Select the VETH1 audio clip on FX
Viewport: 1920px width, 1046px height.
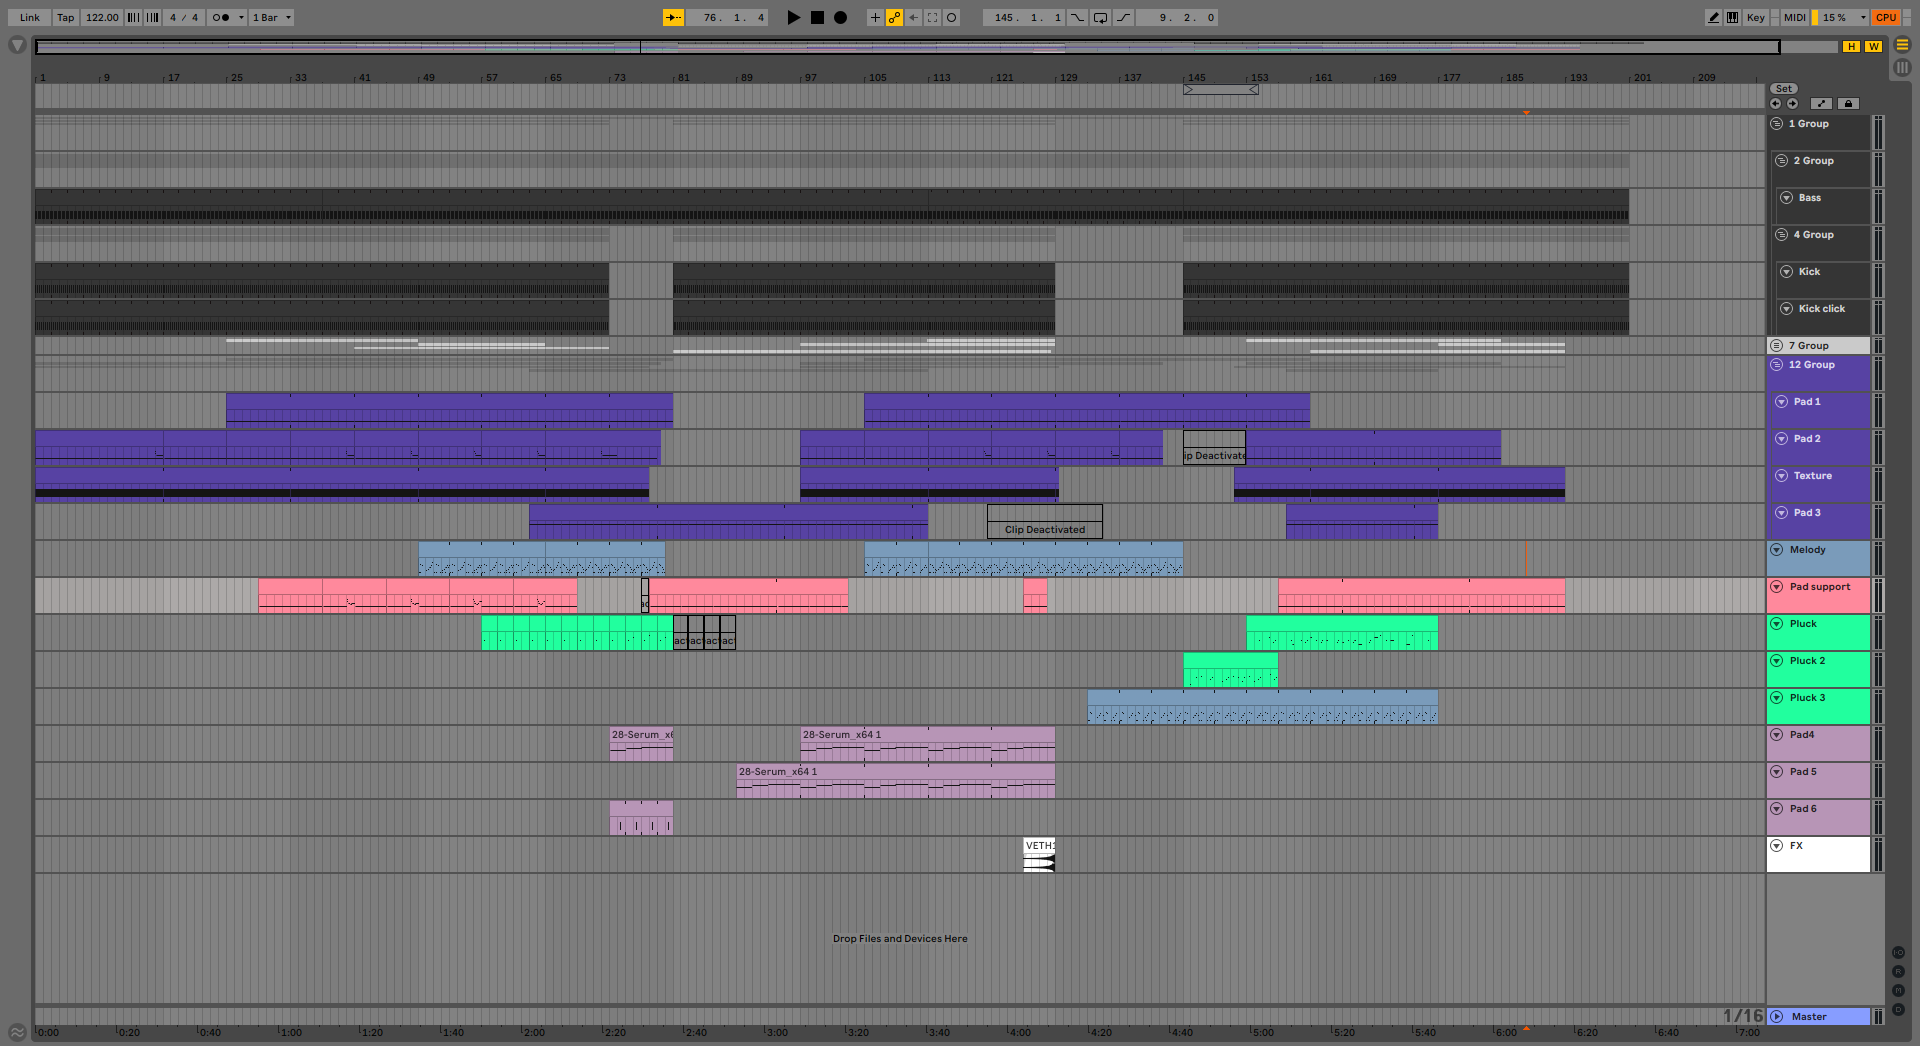(1039, 855)
